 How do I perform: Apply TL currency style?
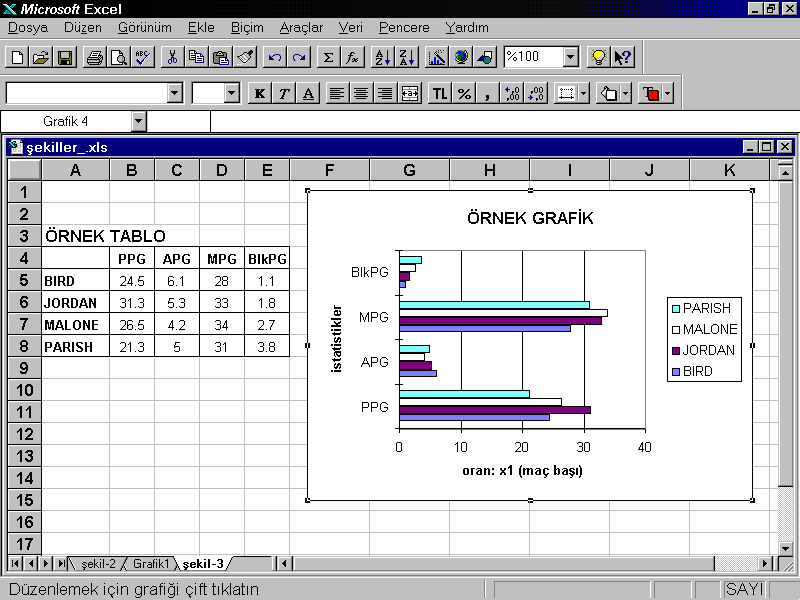coord(440,93)
